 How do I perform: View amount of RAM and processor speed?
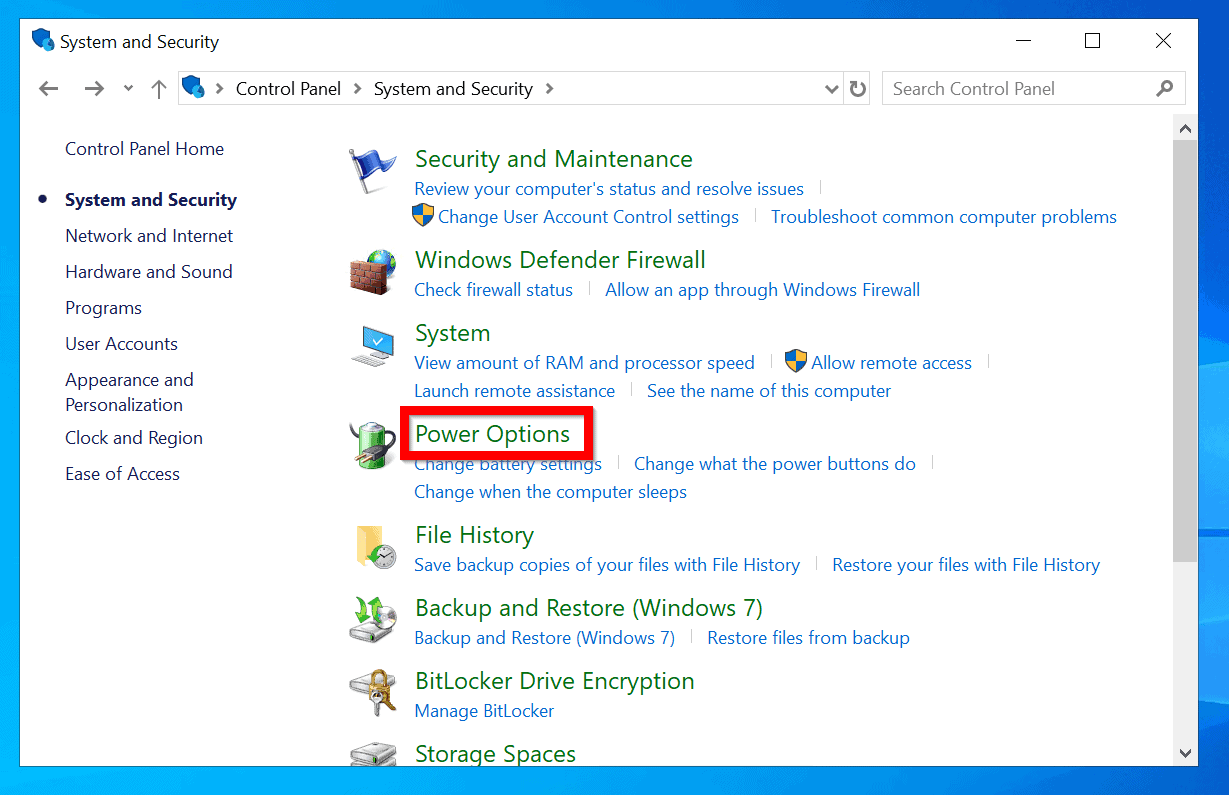(x=585, y=363)
